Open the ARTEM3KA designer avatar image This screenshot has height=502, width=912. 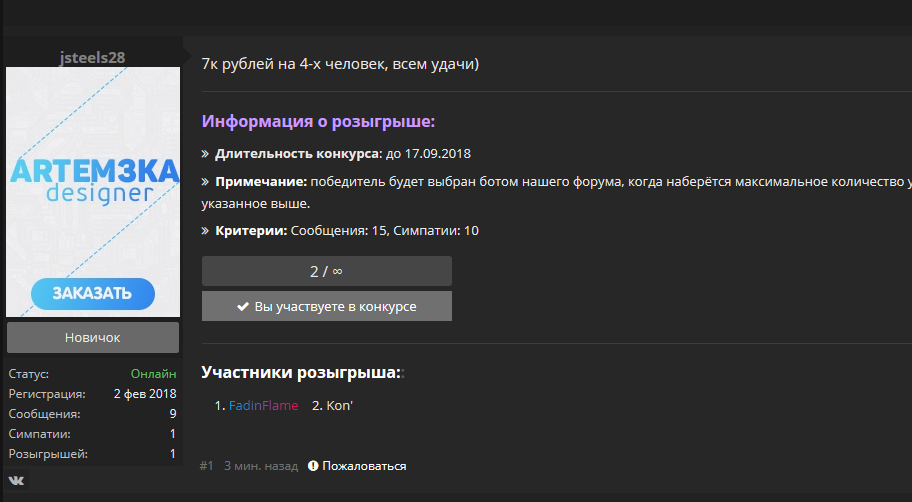(93, 192)
